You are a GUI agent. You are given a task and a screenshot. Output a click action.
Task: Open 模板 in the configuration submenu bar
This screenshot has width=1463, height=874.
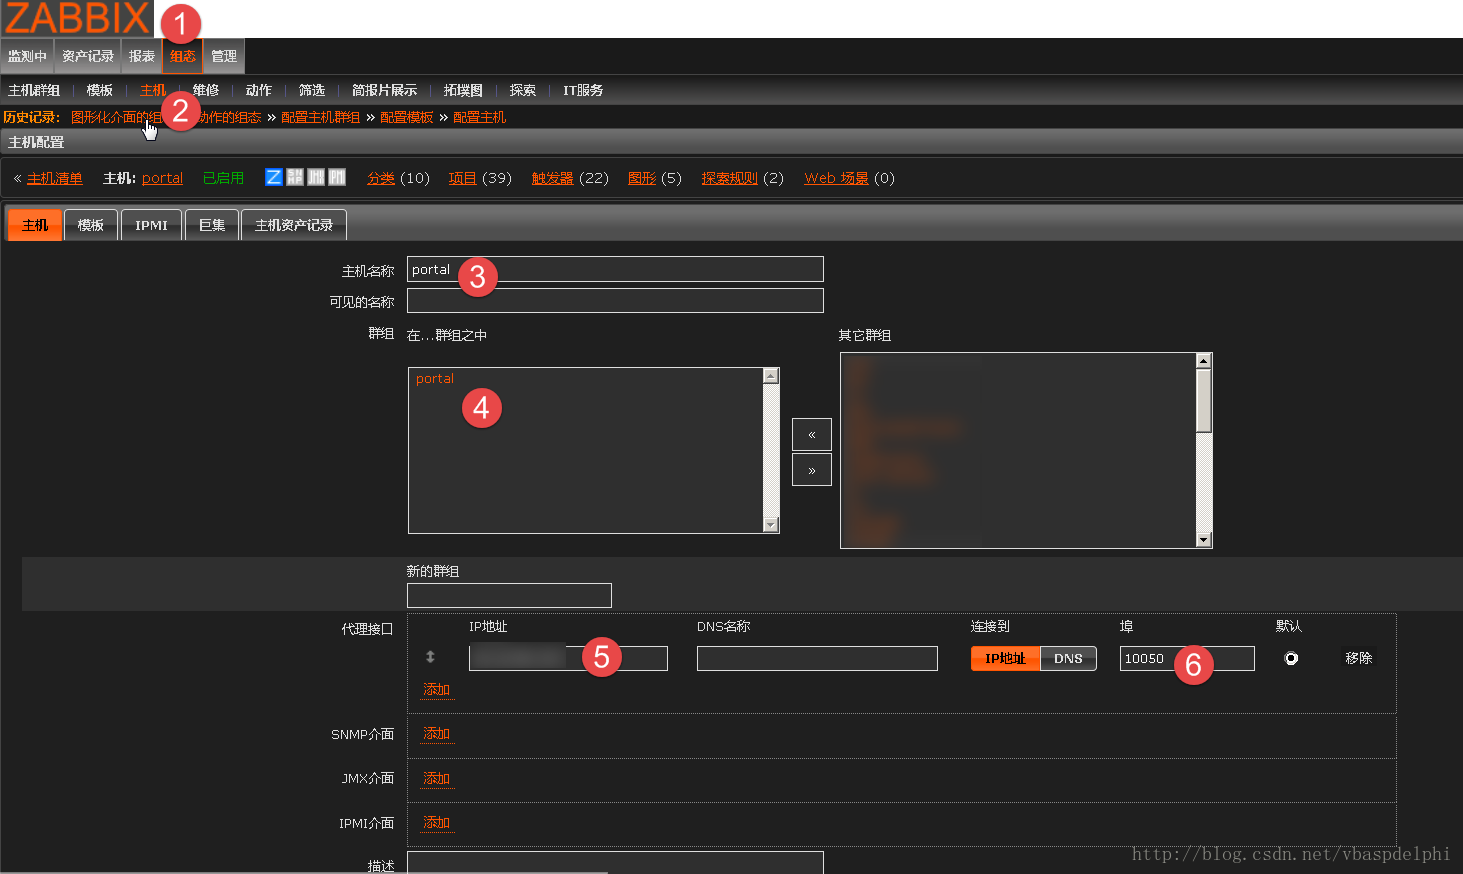100,90
